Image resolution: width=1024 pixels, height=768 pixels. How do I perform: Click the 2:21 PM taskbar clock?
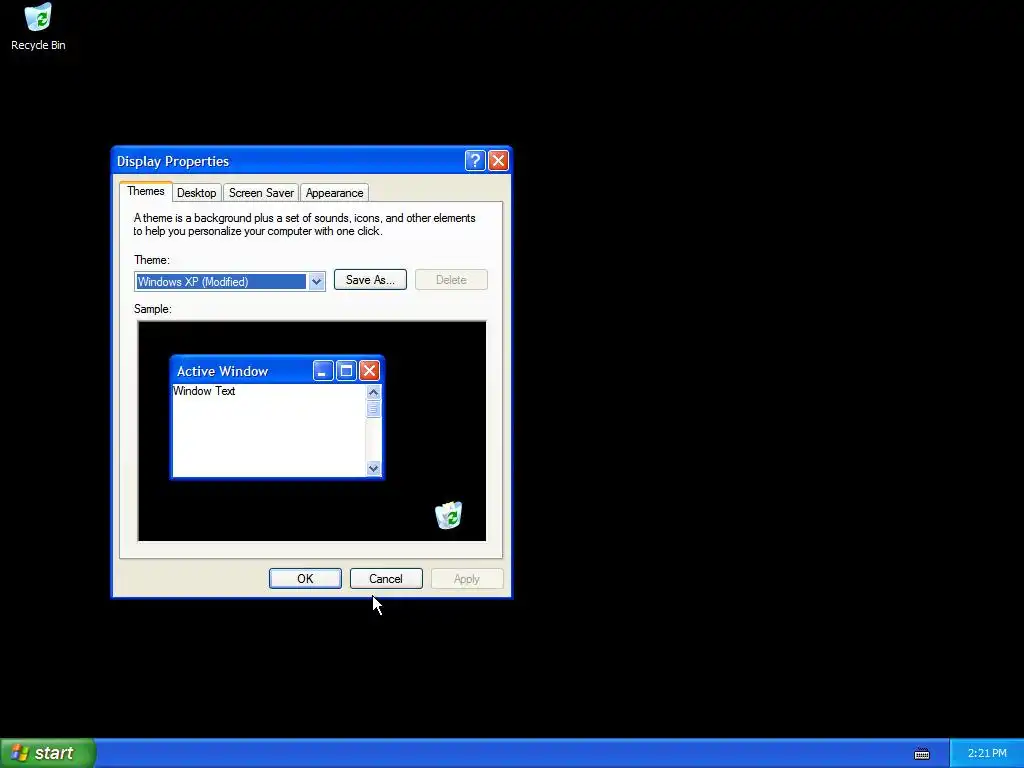[x=987, y=754]
